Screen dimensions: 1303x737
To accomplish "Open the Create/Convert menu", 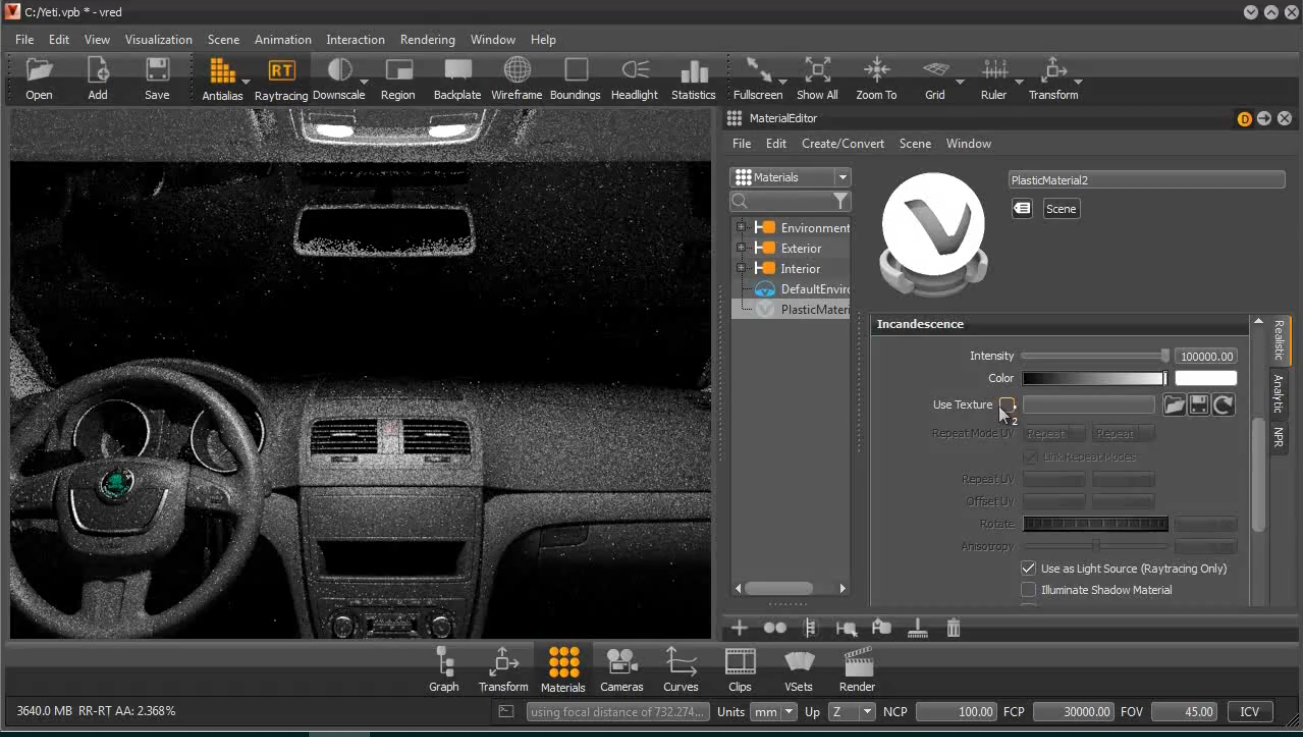I will pos(842,144).
